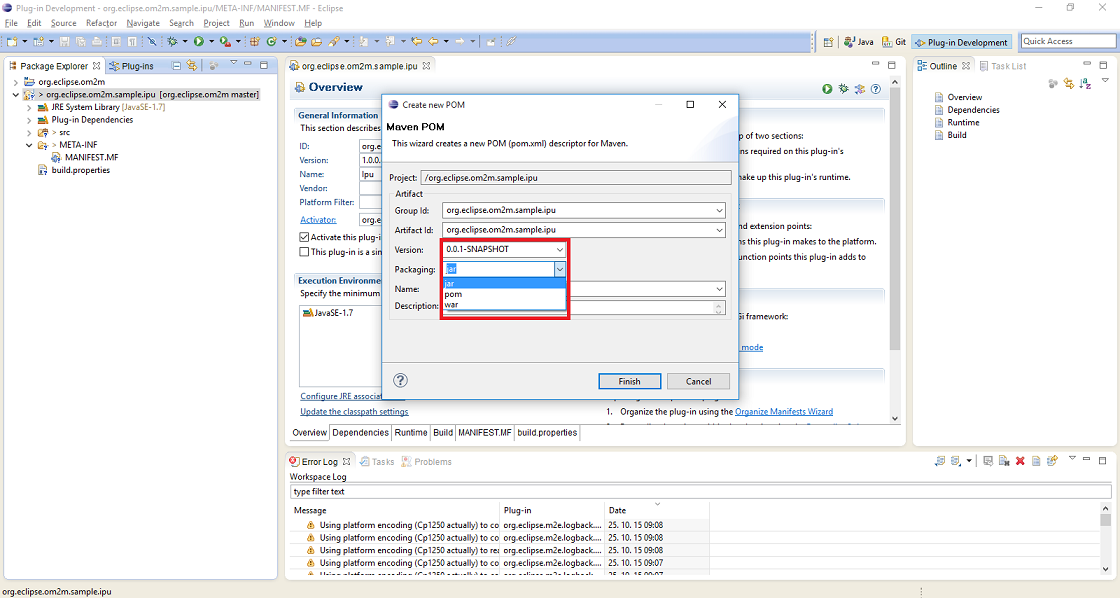Open the Refactor menu
Image resolution: width=1120 pixels, height=598 pixels.
point(101,23)
